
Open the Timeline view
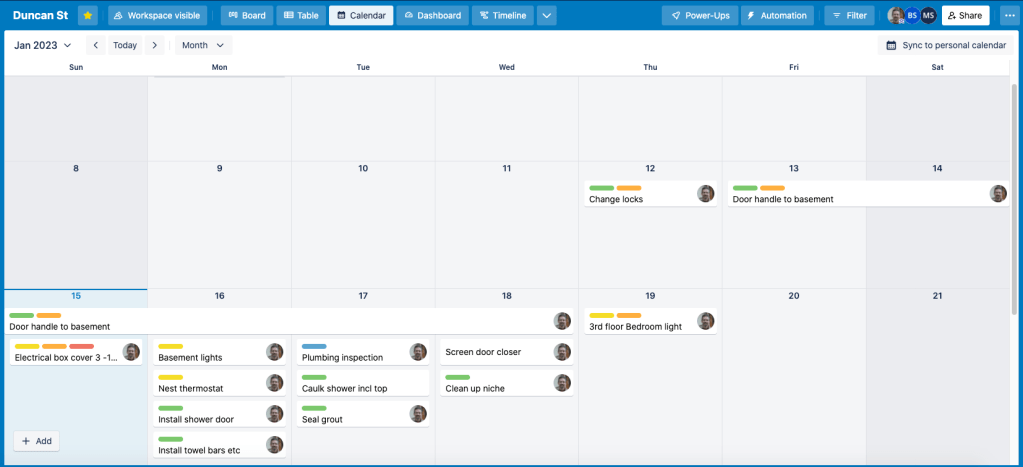pyautogui.click(x=502, y=16)
